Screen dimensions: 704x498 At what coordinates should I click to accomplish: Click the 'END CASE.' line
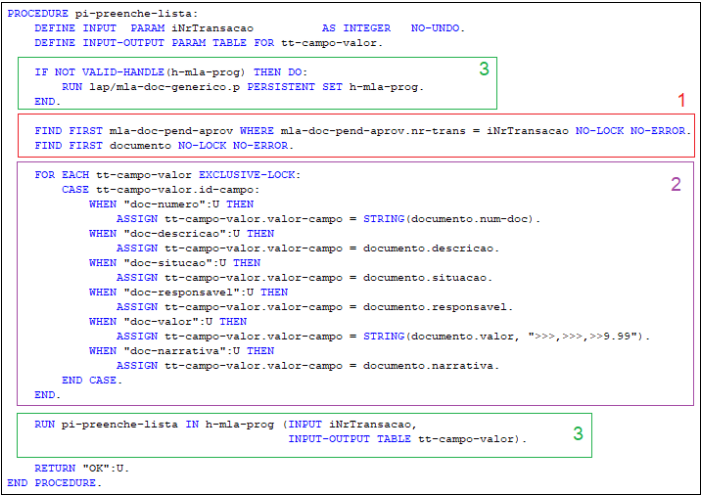tap(92, 380)
